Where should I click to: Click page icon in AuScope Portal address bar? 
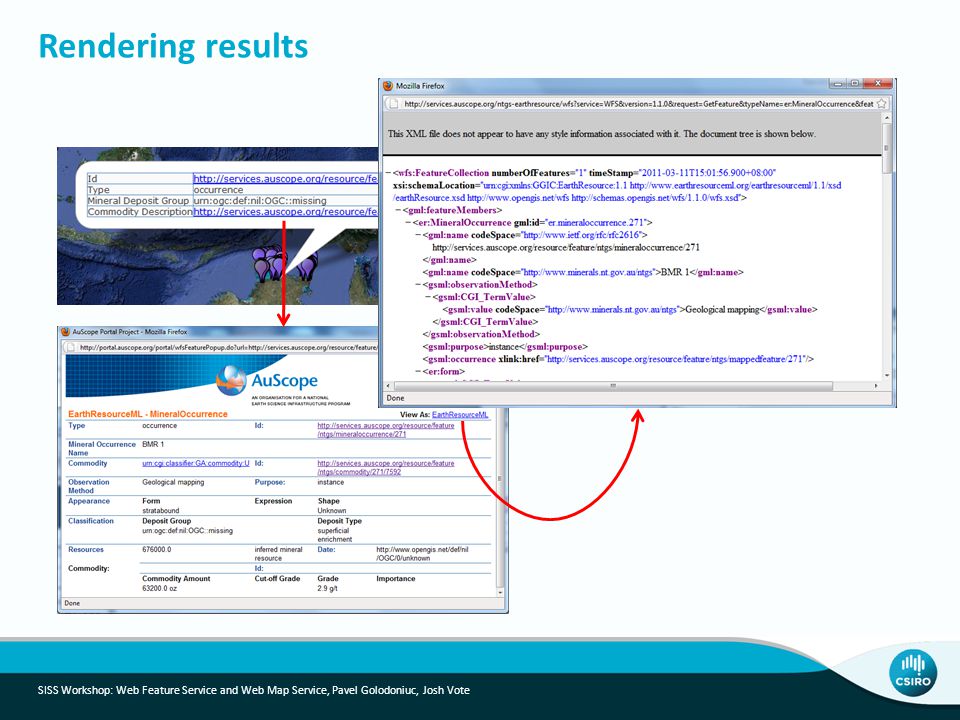pyautogui.click(x=71, y=347)
